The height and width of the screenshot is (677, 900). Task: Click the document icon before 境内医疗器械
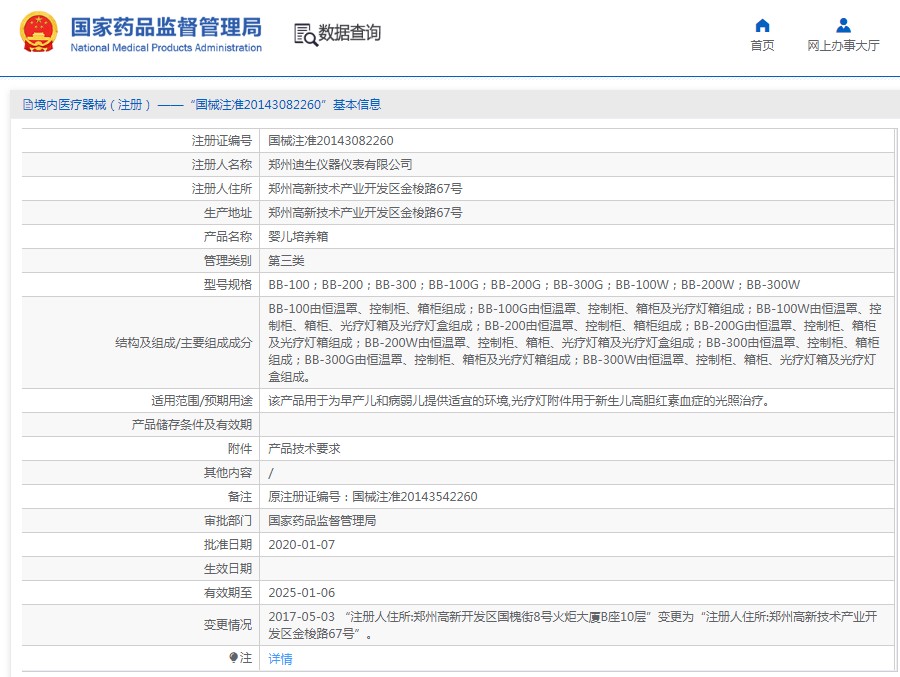click(x=28, y=105)
